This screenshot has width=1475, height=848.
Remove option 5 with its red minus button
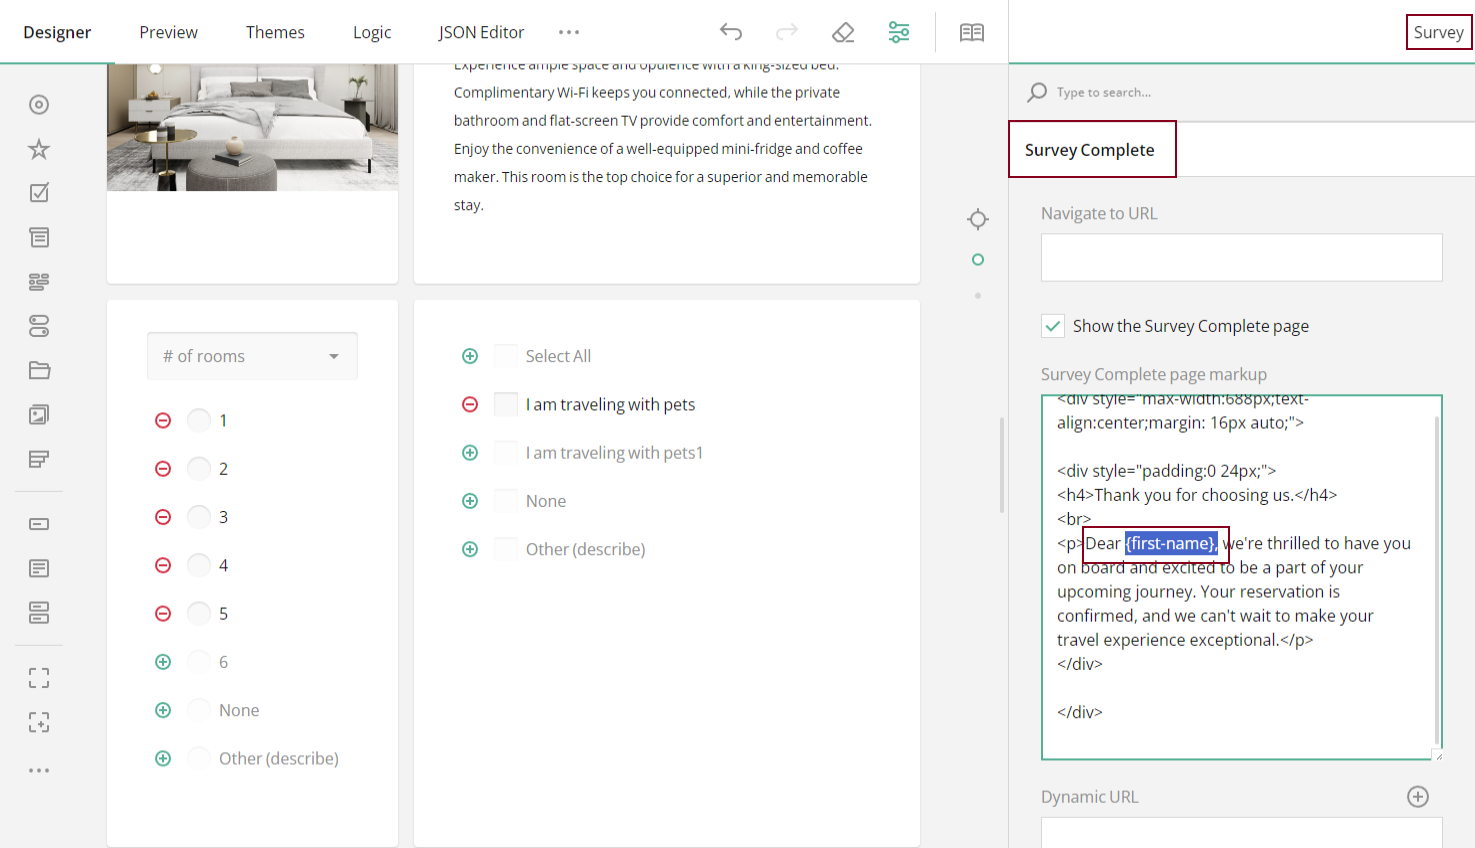163,613
